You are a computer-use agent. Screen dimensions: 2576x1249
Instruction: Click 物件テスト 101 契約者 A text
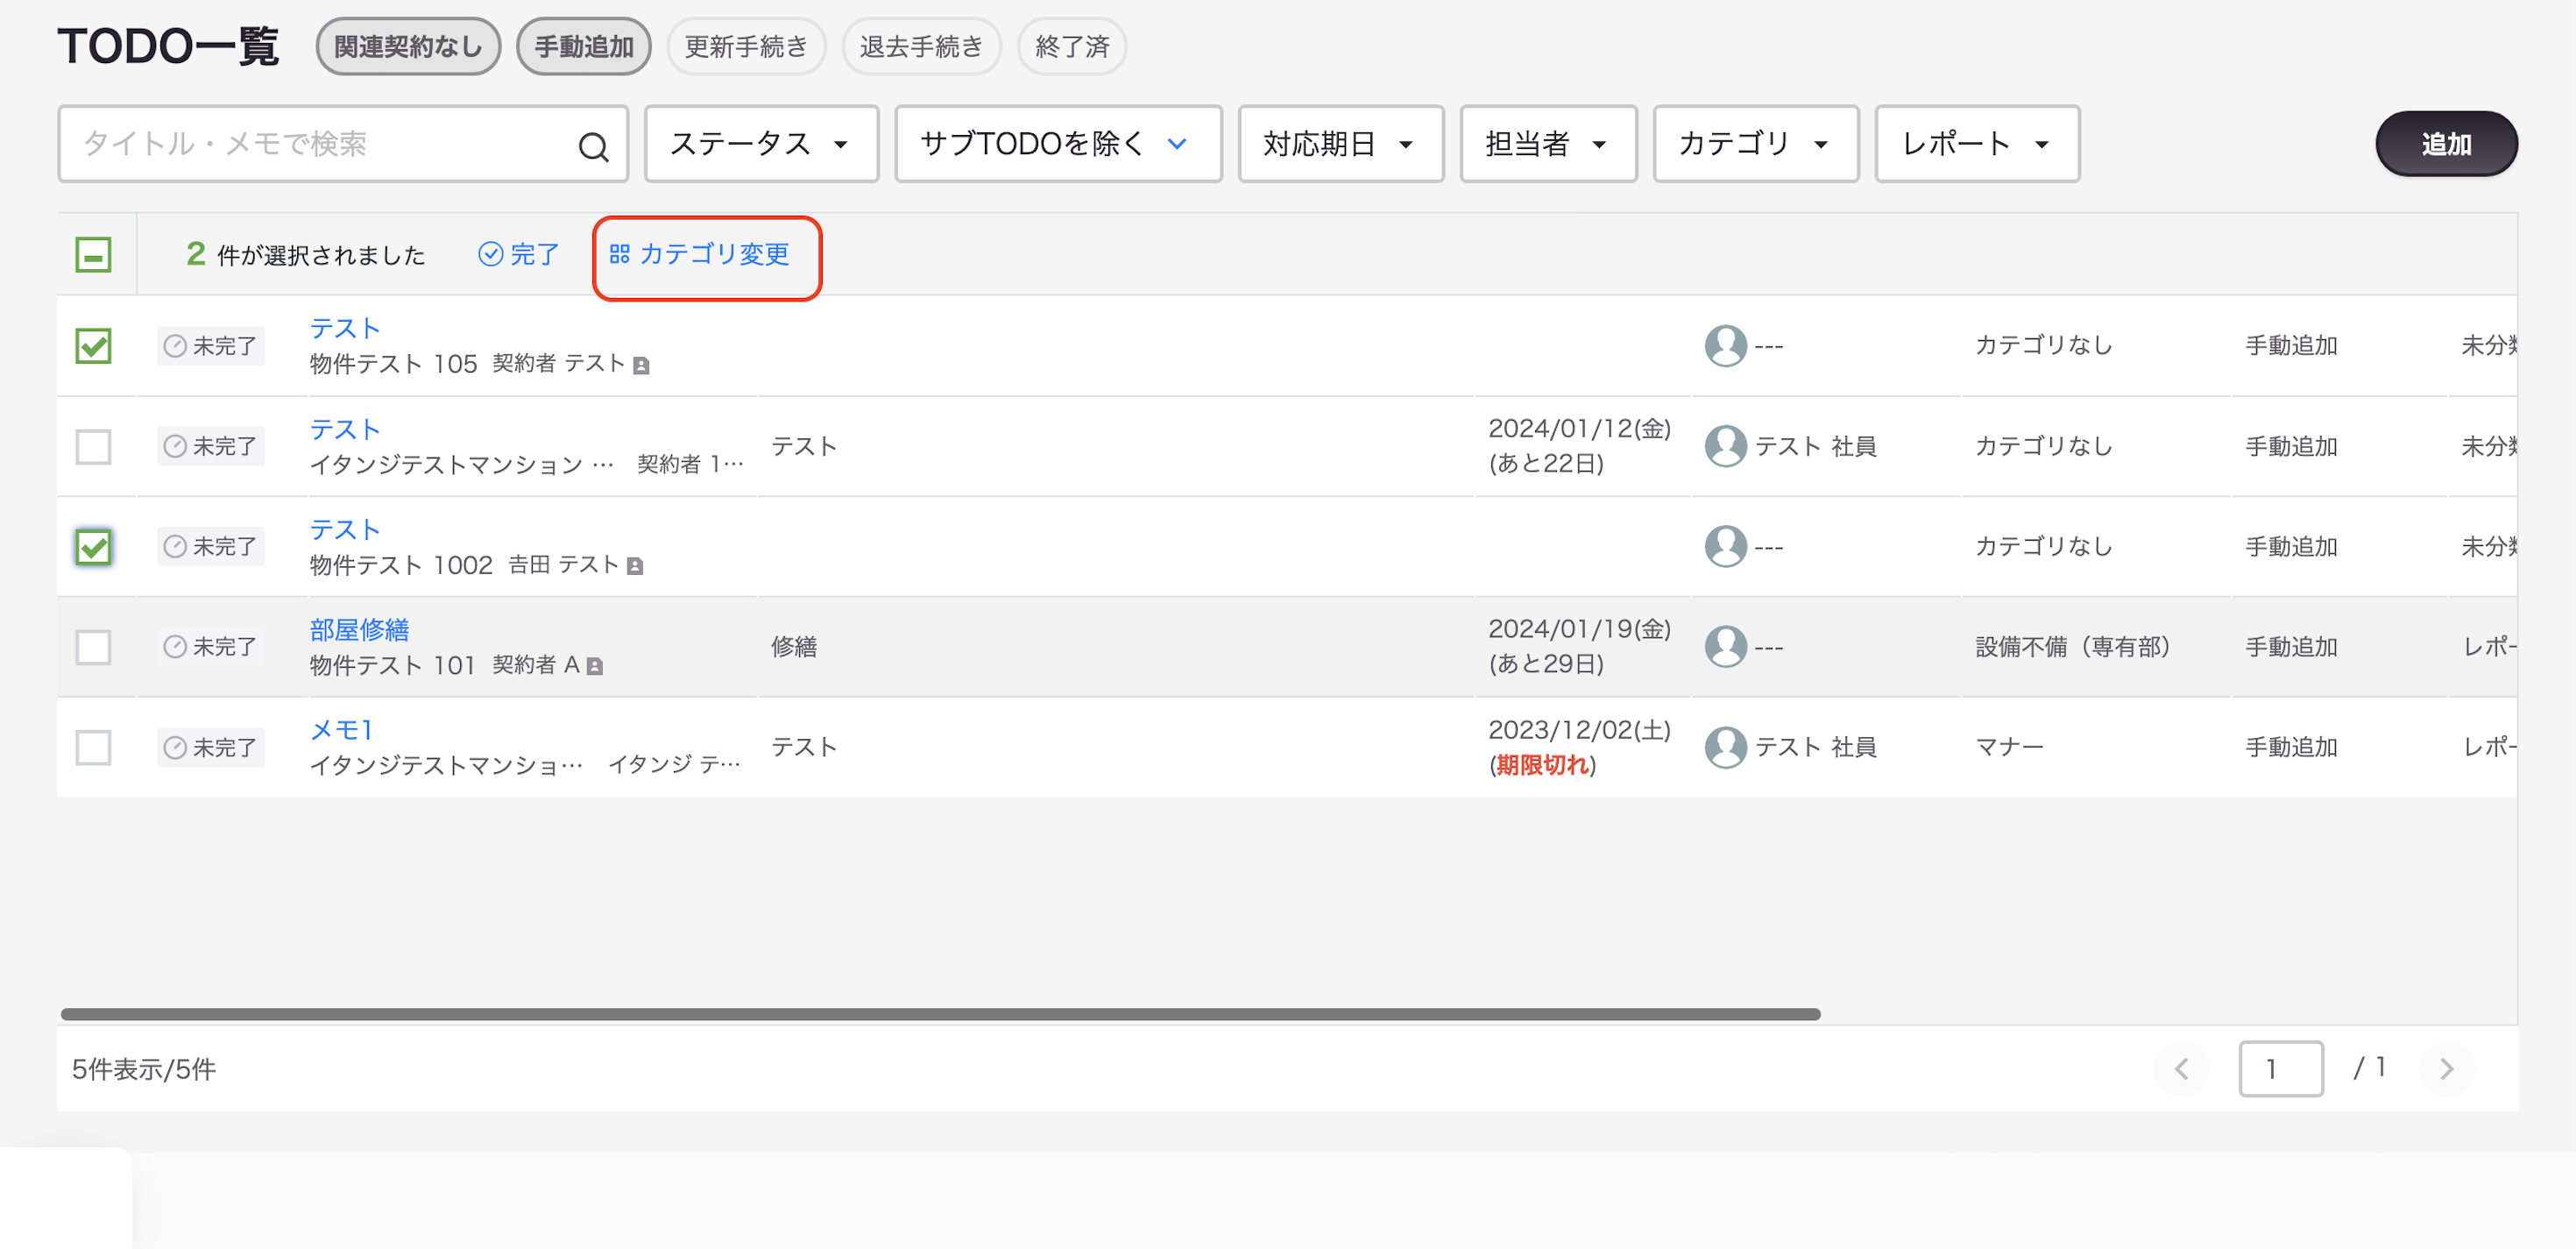(444, 665)
